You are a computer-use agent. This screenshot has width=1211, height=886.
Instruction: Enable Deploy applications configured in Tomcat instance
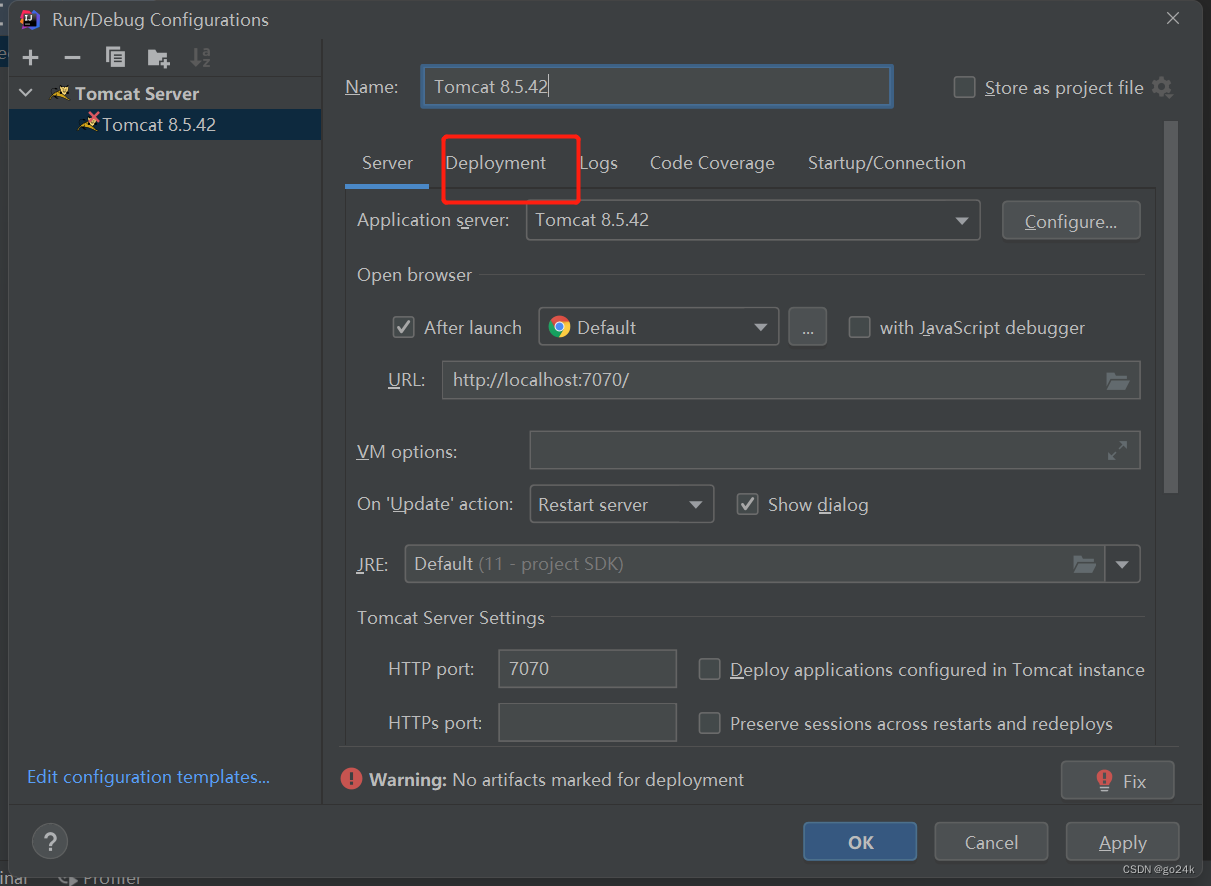pyautogui.click(x=709, y=669)
